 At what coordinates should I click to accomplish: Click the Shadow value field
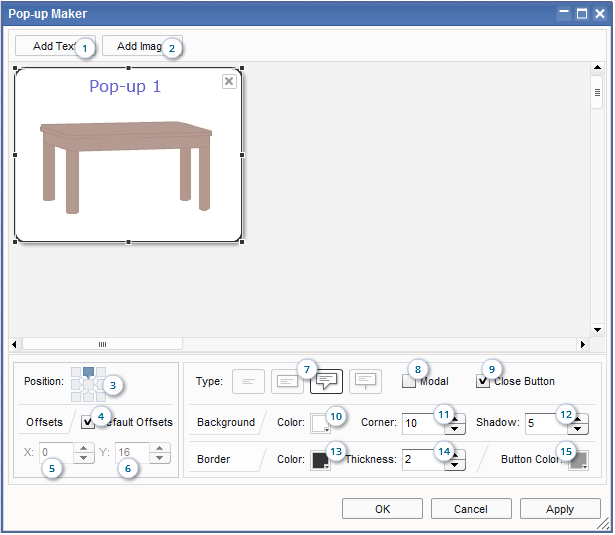click(546, 424)
